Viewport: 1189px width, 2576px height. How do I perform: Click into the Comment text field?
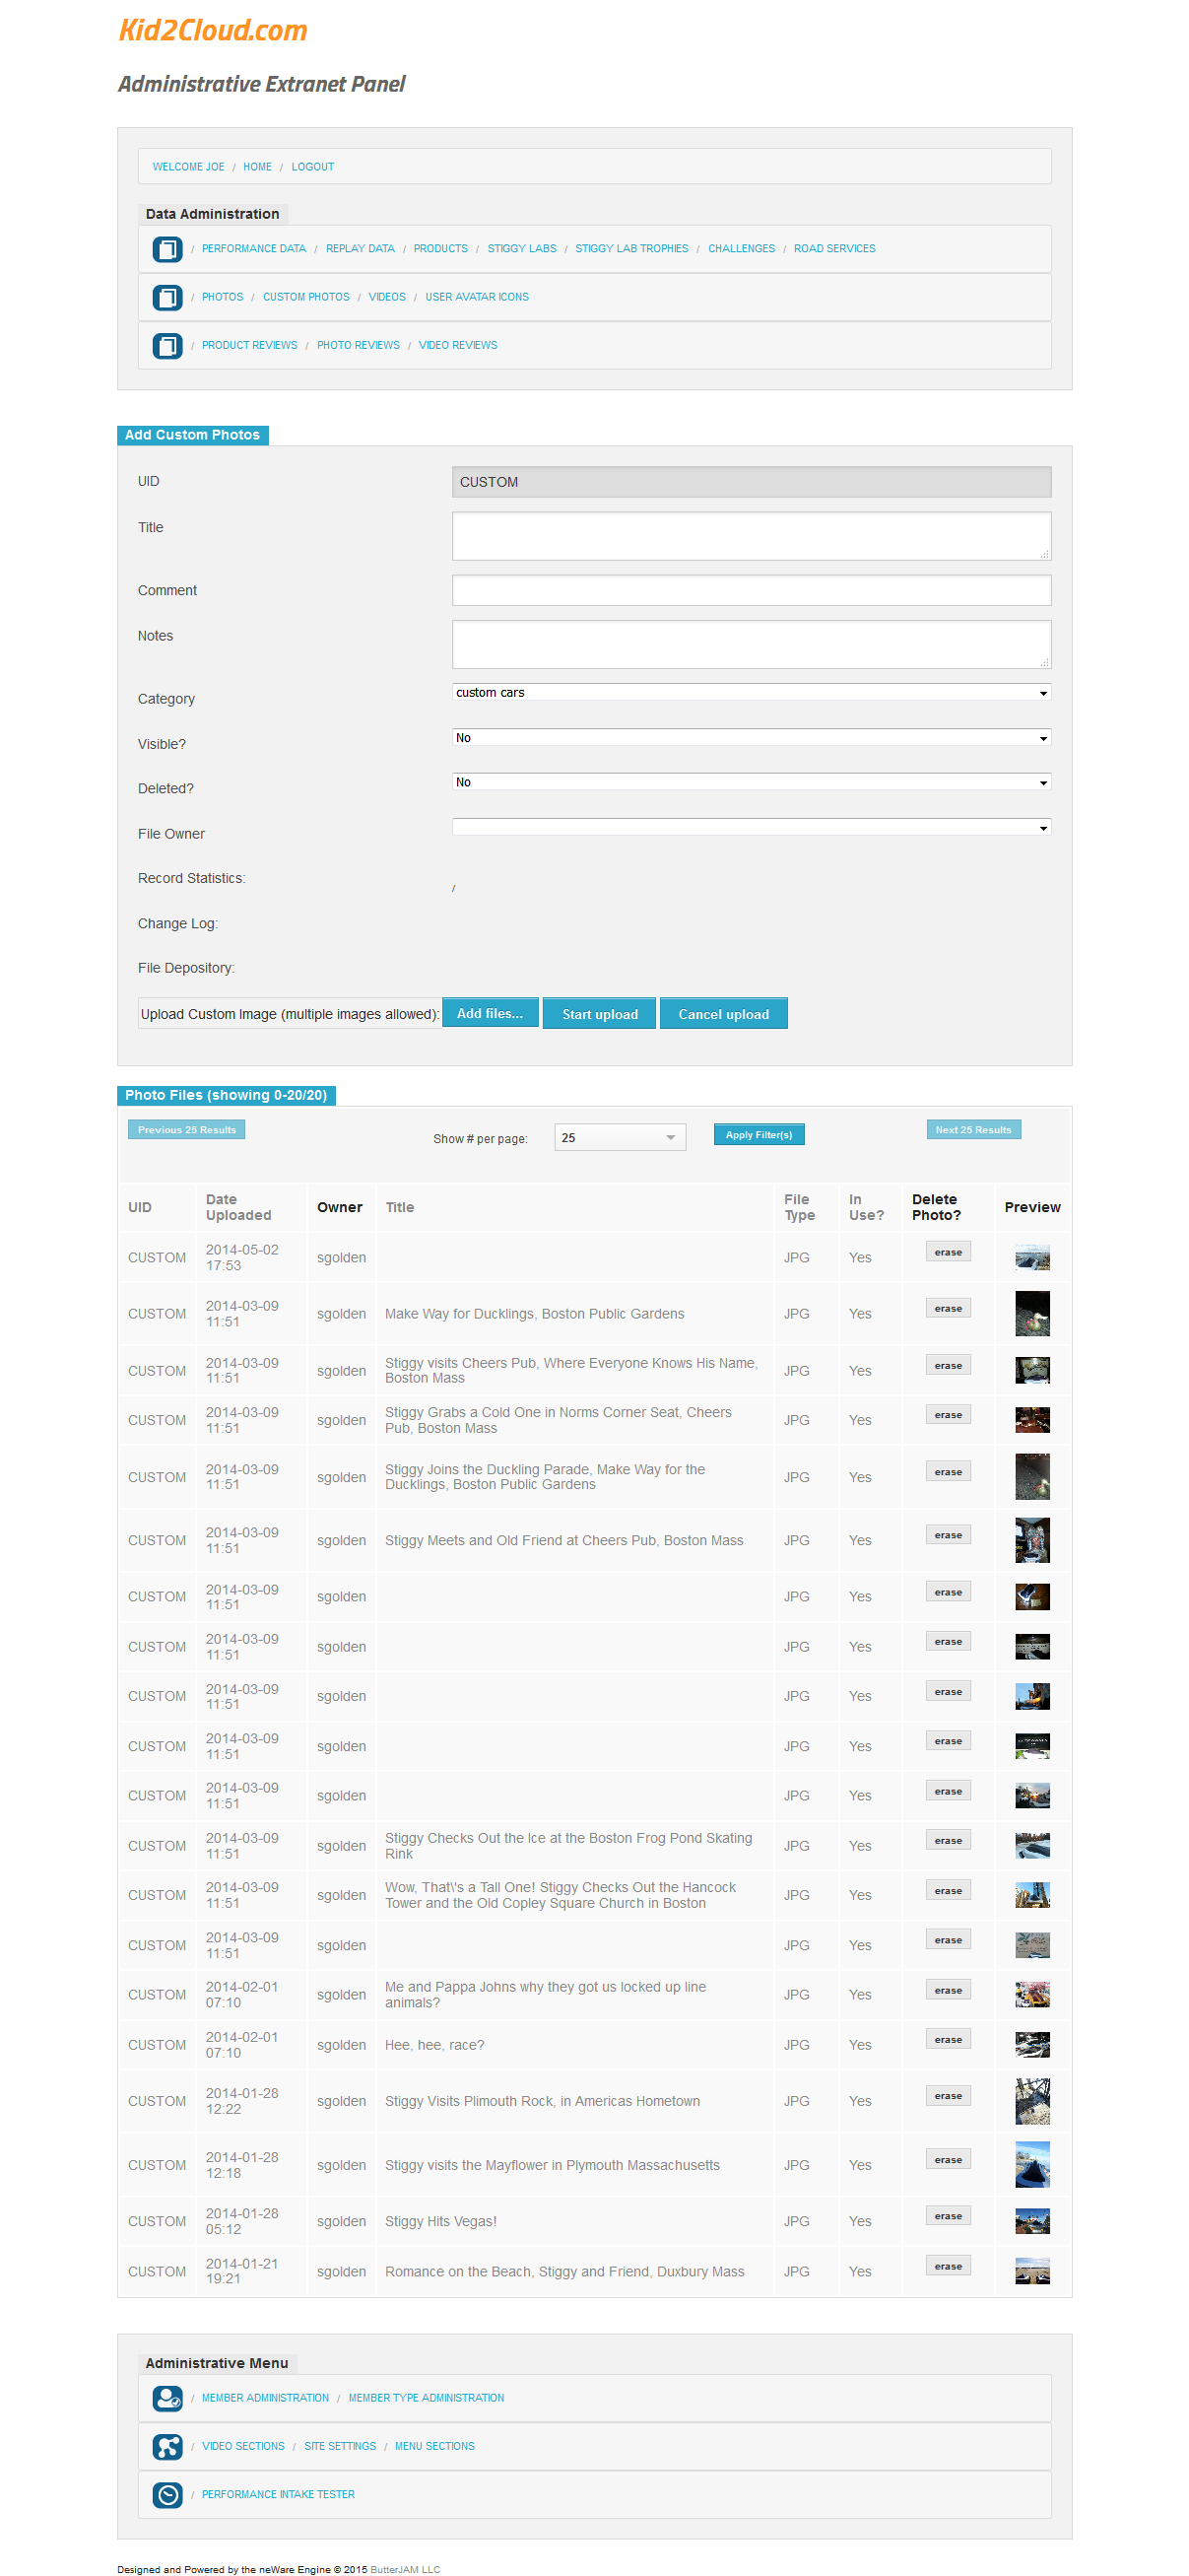(x=750, y=590)
